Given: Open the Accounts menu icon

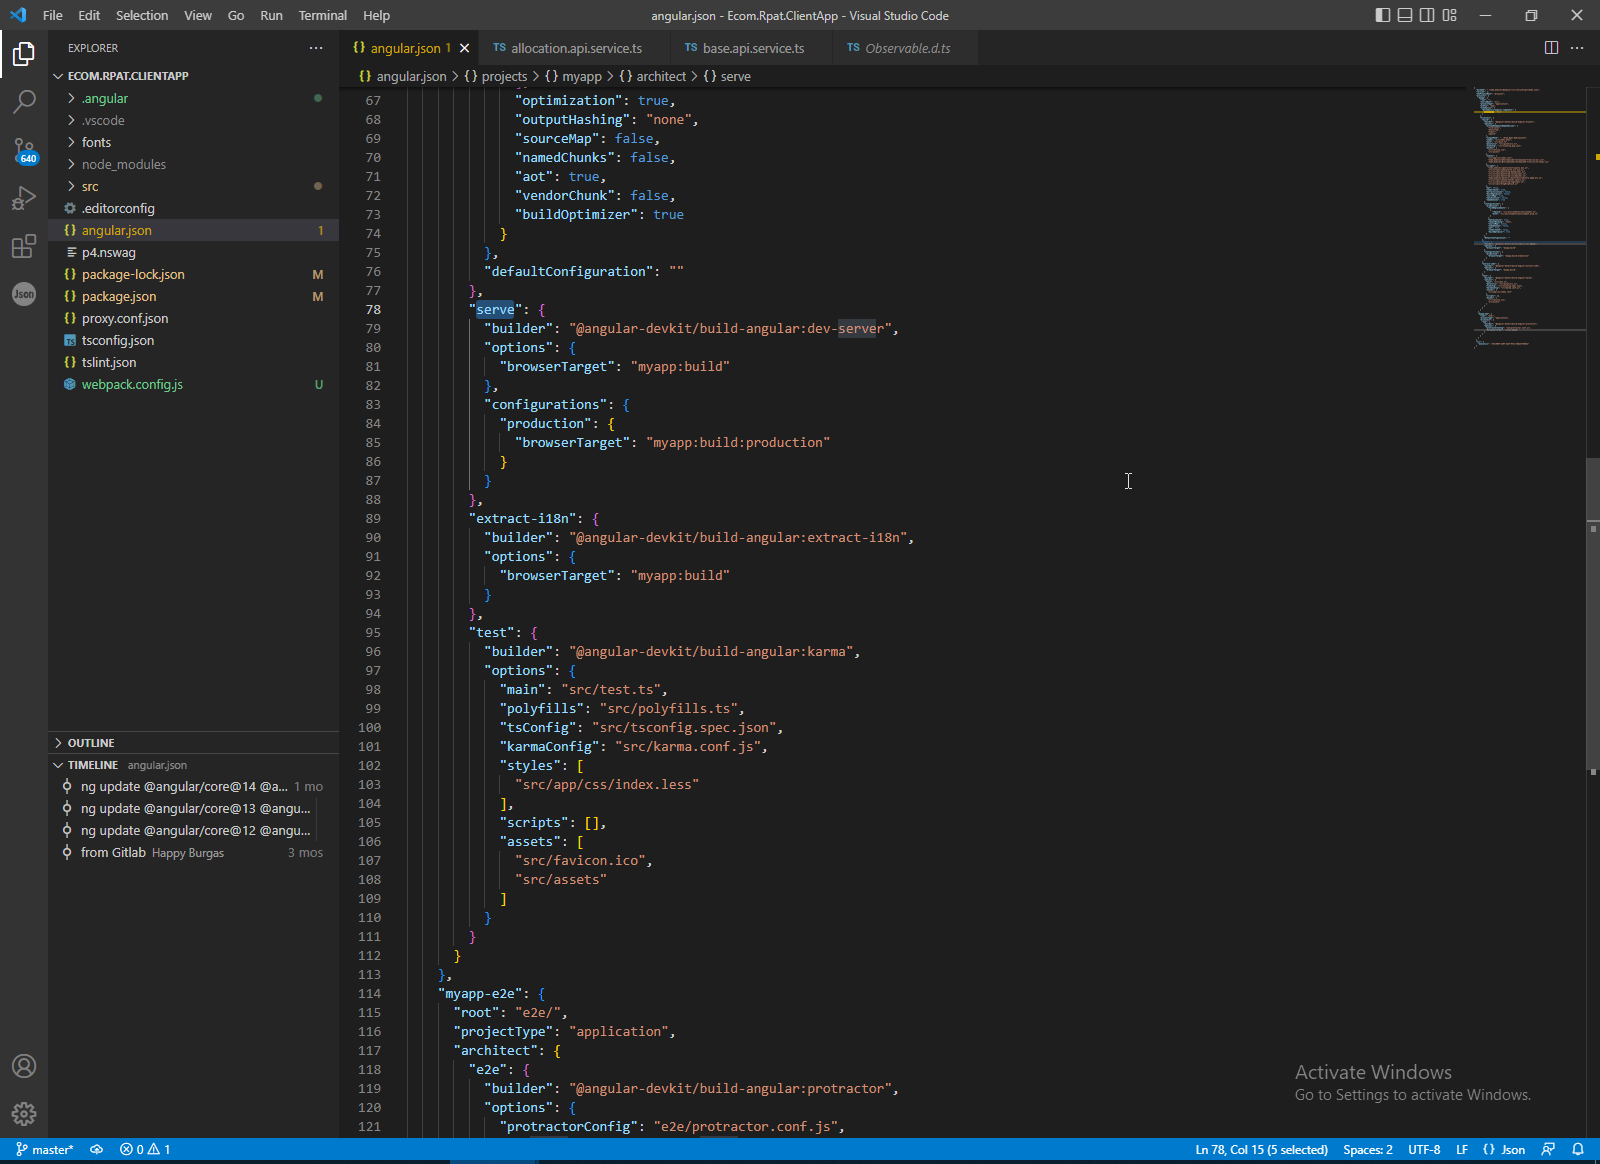Looking at the screenshot, I should tap(24, 1066).
